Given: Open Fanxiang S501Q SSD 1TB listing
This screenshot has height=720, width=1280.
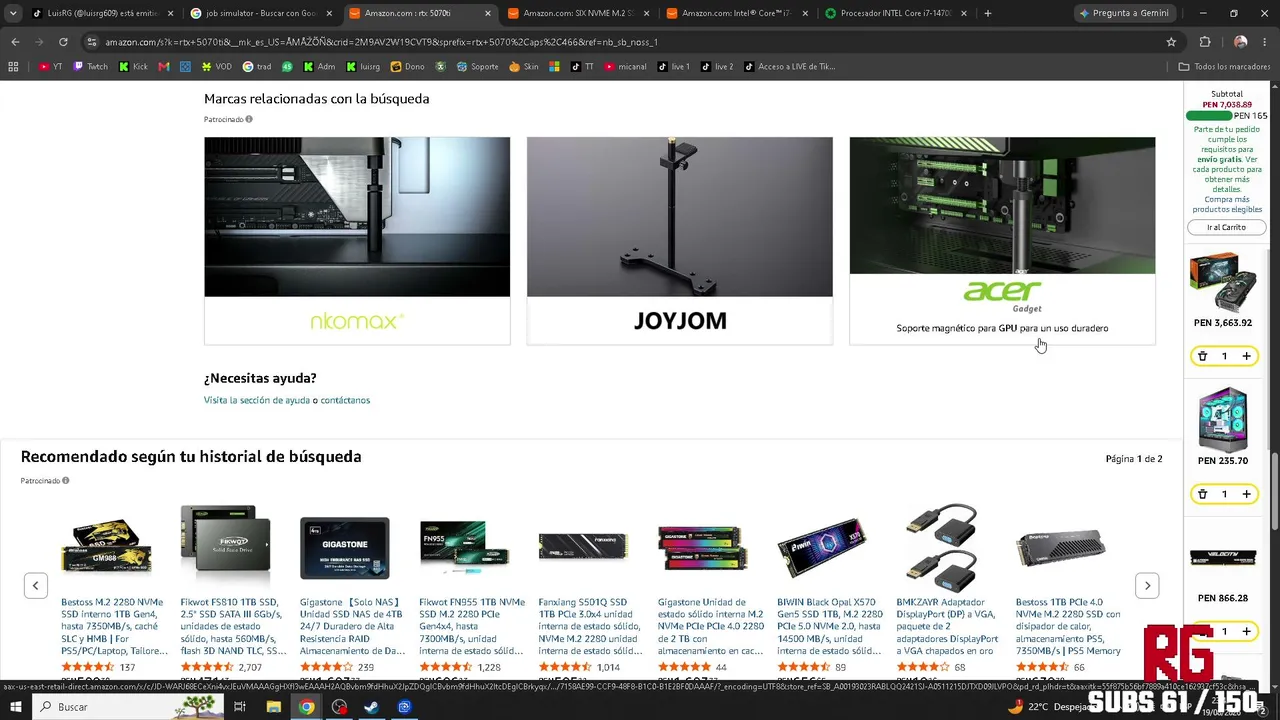Looking at the screenshot, I should (x=590, y=626).
